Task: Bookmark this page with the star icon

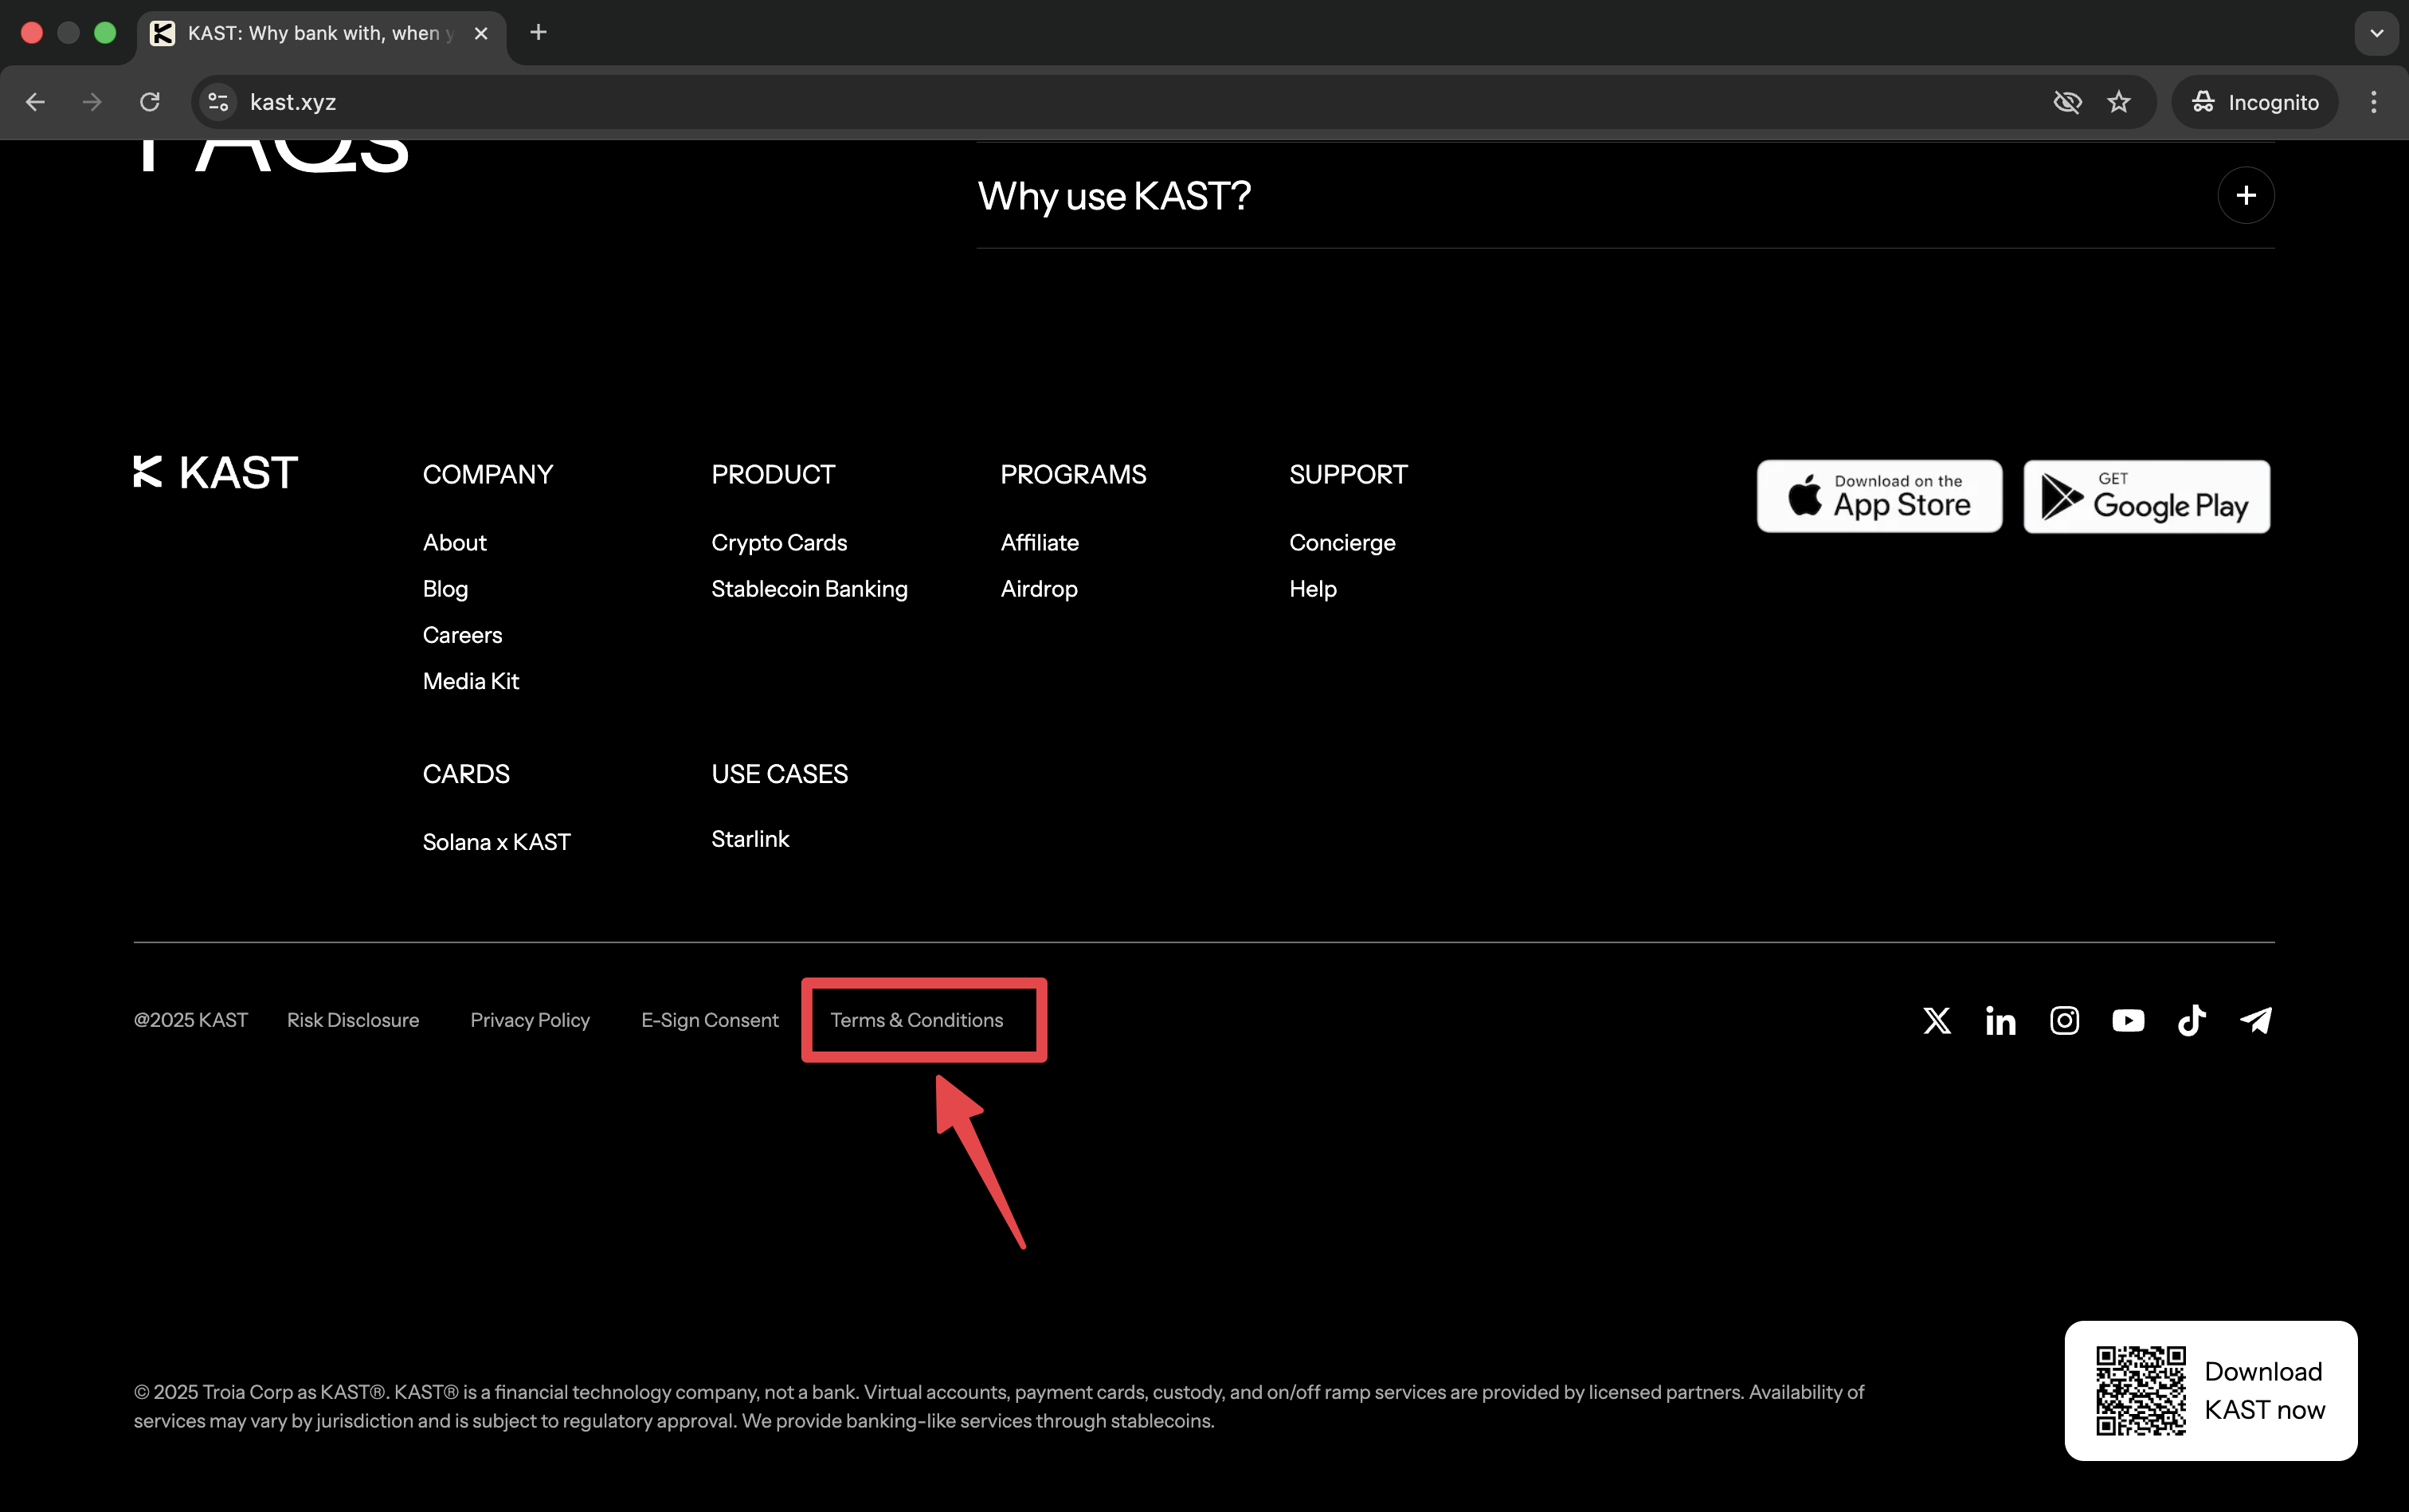Action: pos(2118,102)
